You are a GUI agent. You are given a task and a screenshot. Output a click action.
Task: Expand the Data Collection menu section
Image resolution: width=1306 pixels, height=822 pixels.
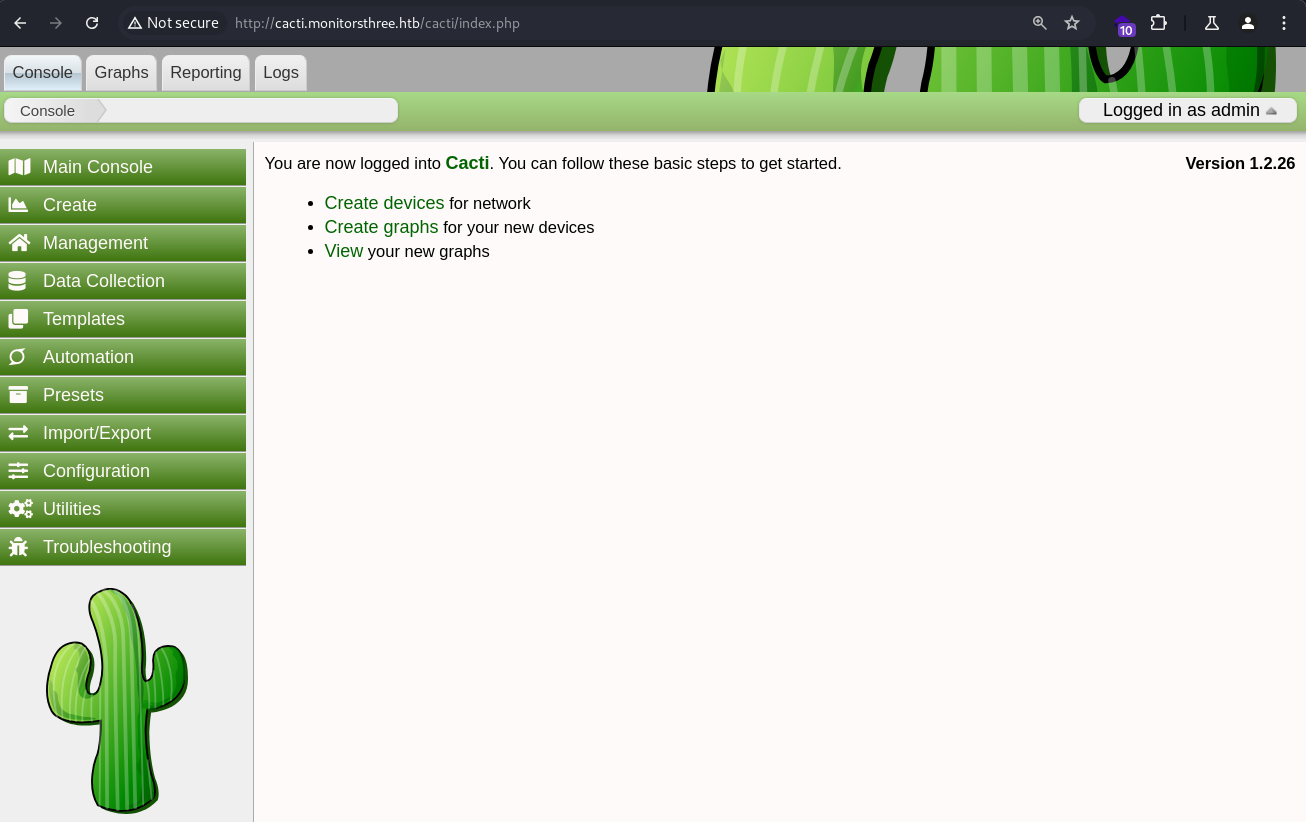[123, 281]
